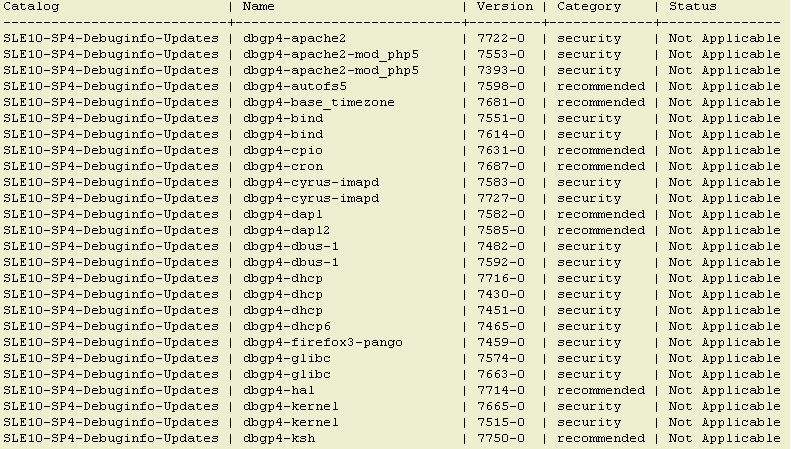Click version number 7727-0
This screenshot has width=791, height=449.
pyautogui.click(x=501, y=199)
